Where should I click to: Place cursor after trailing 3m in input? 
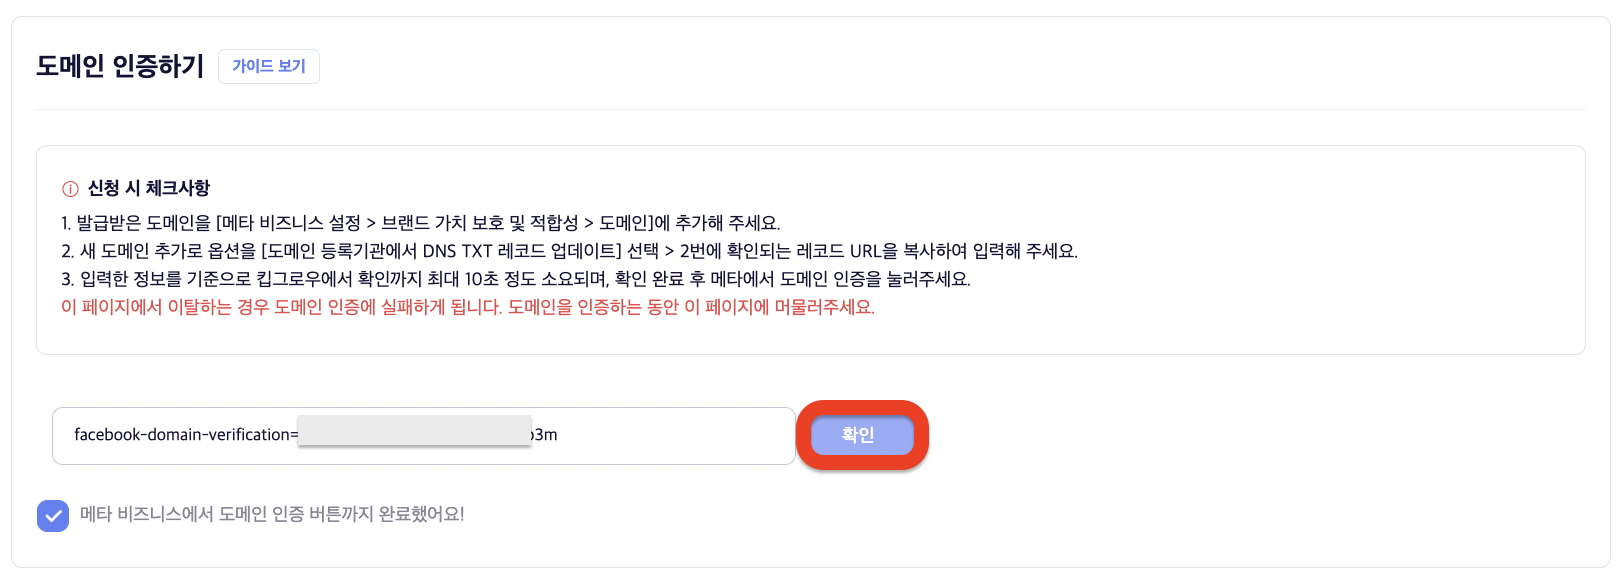point(559,435)
